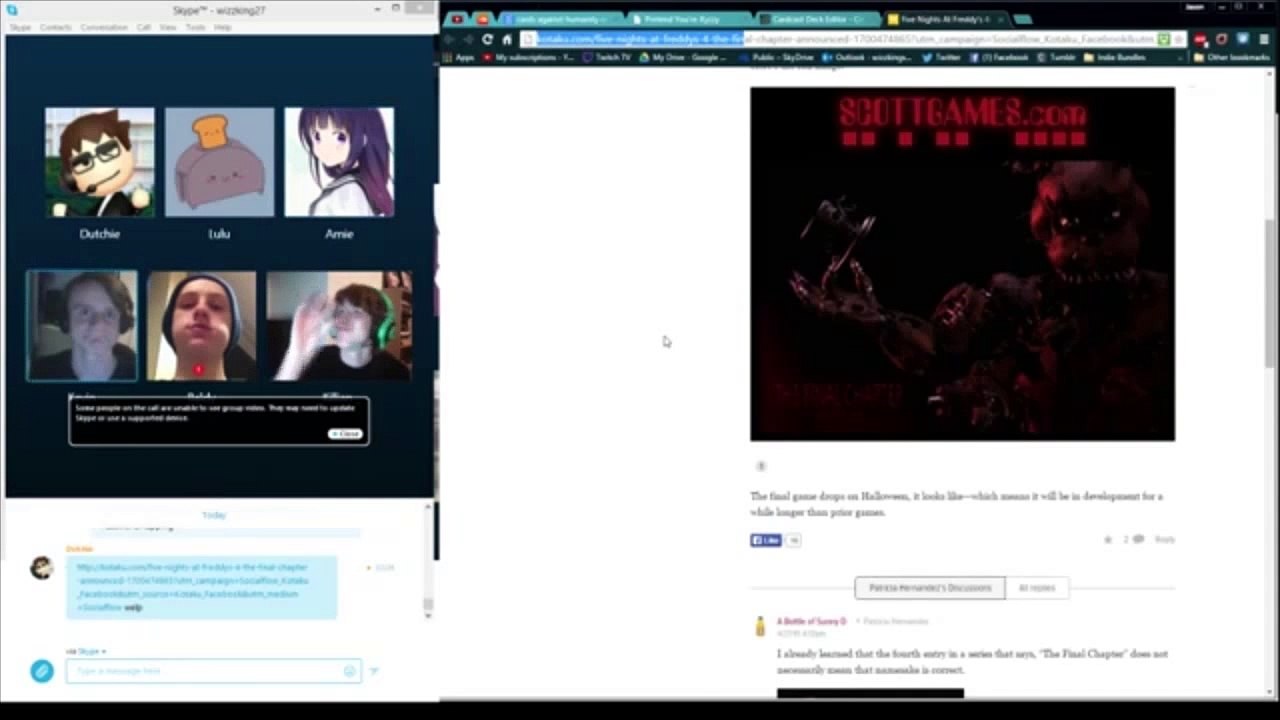The image size is (1280, 720).
Task: Select the All replies tab
Action: click(x=1036, y=588)
